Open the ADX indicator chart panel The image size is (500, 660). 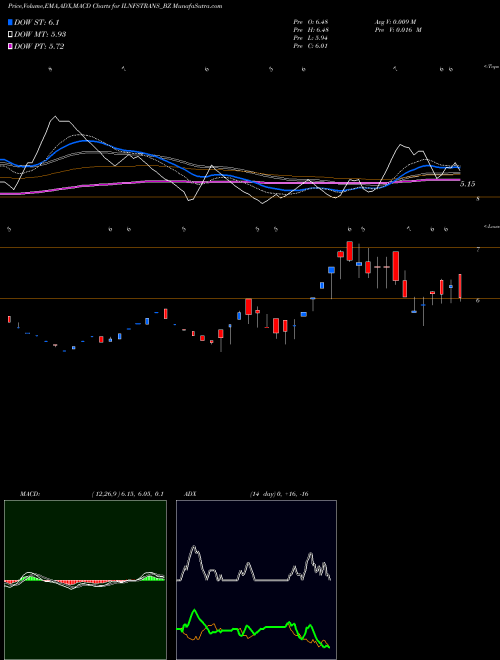click(x=256, y=580)
